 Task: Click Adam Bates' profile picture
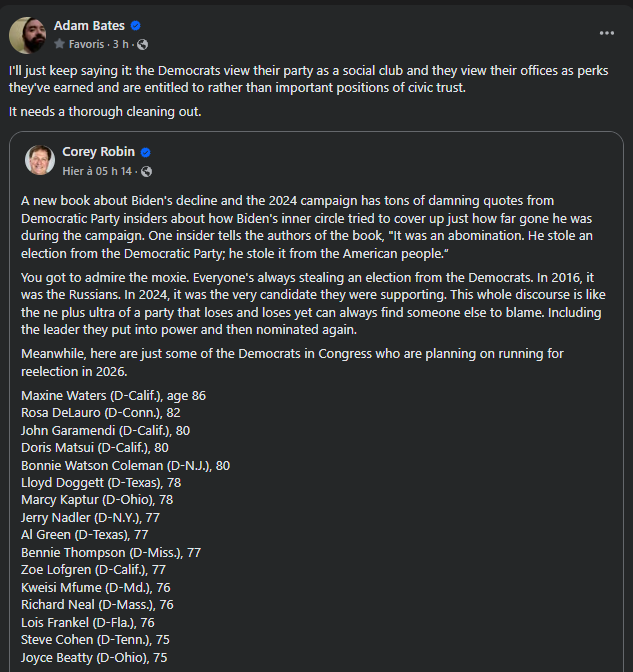(x=26, y=35)
